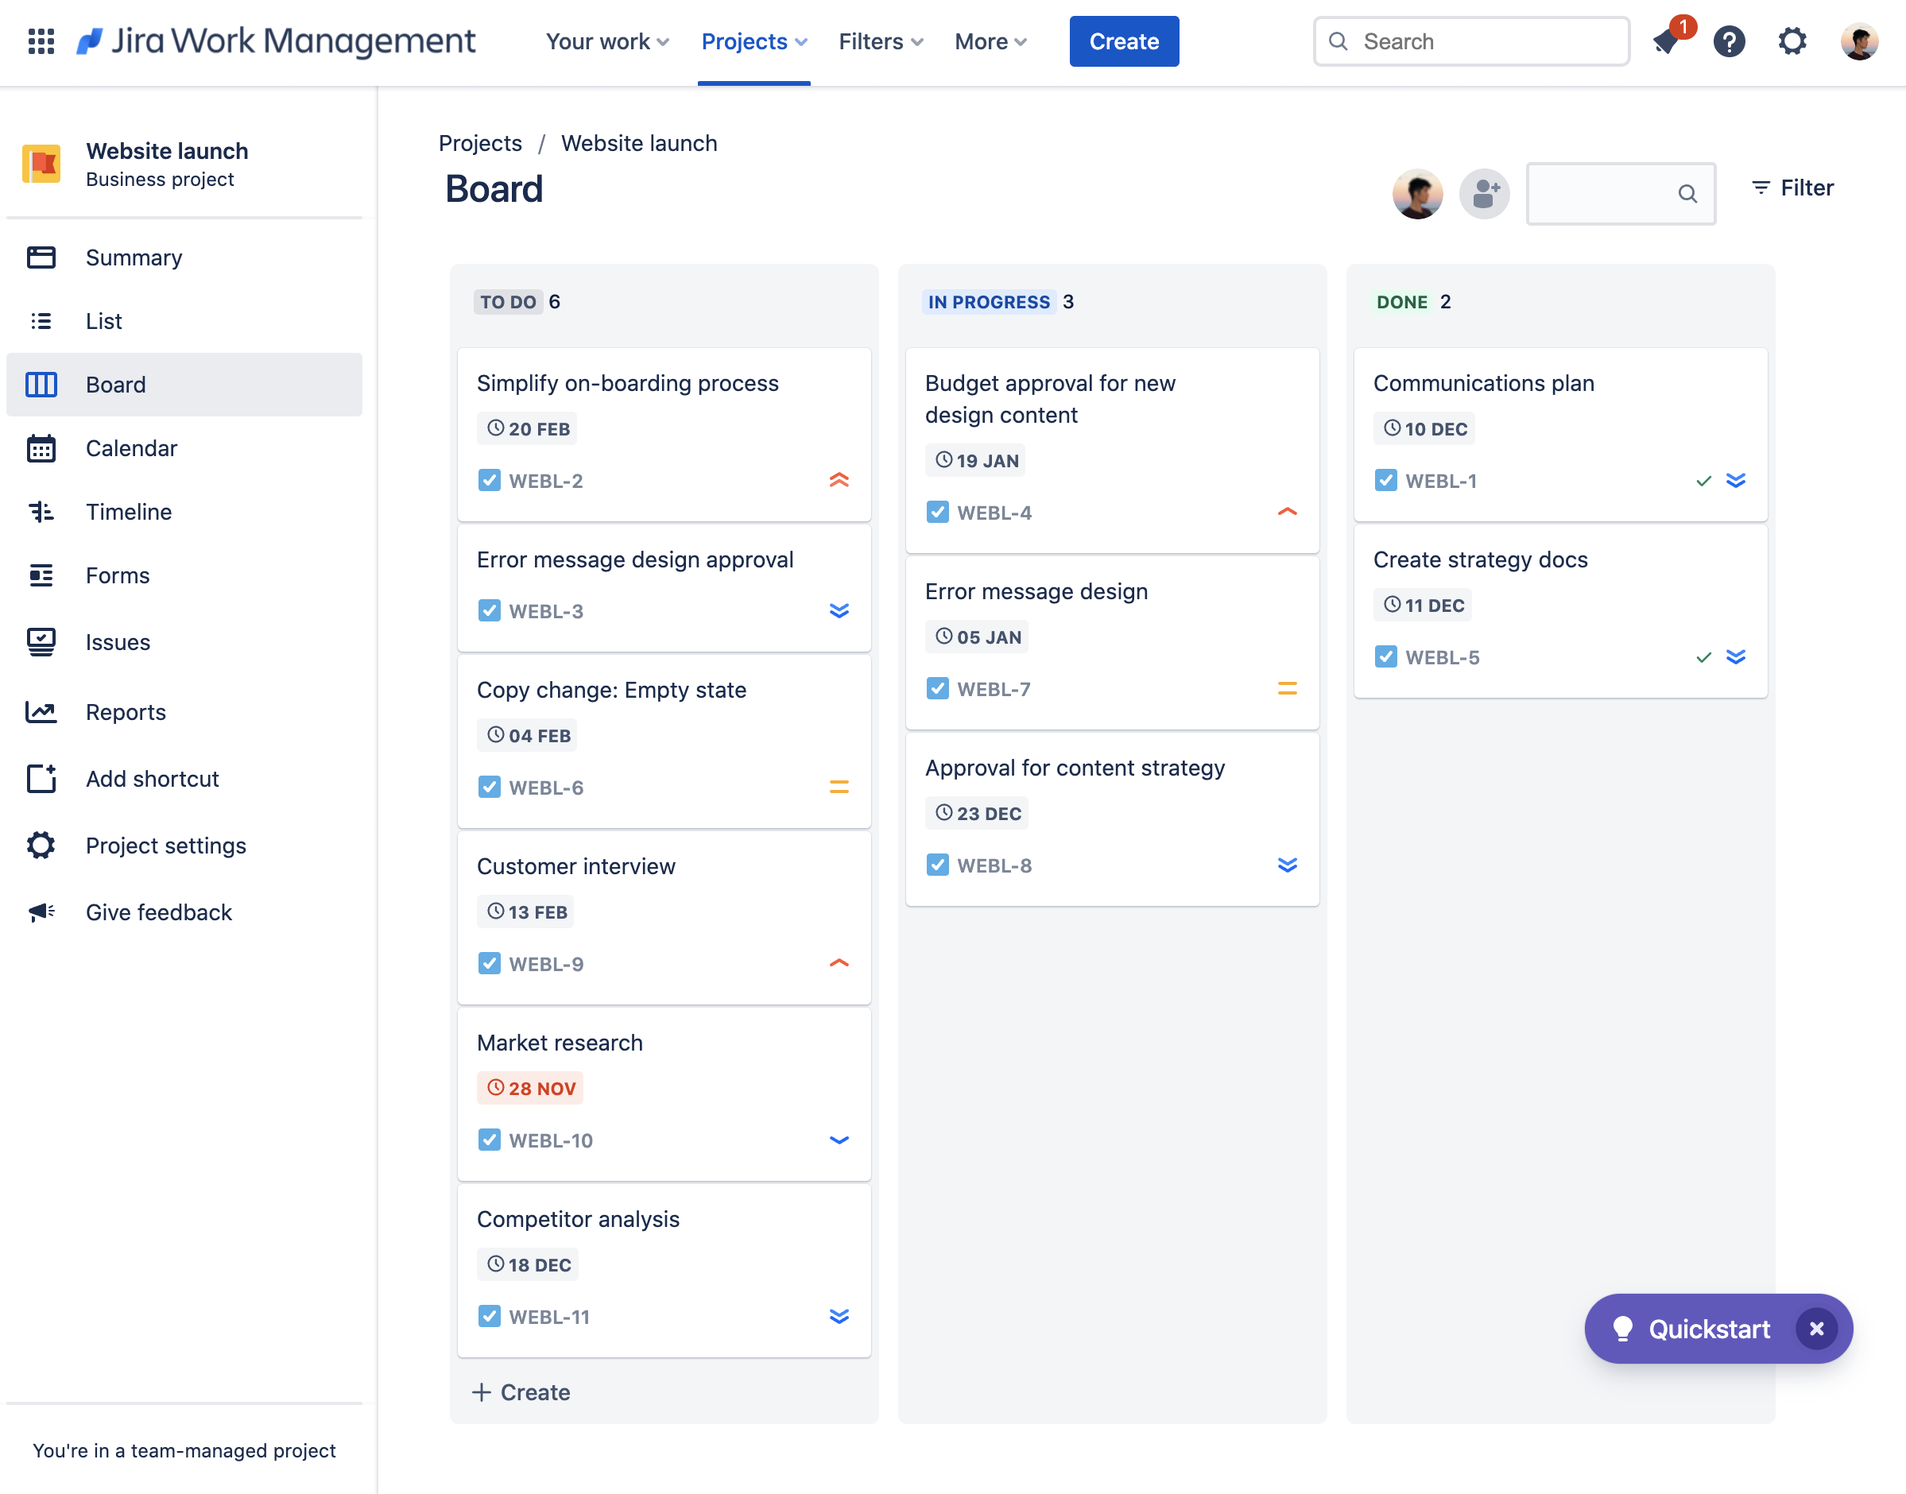Open the Forms view

[x=117, y=575]
